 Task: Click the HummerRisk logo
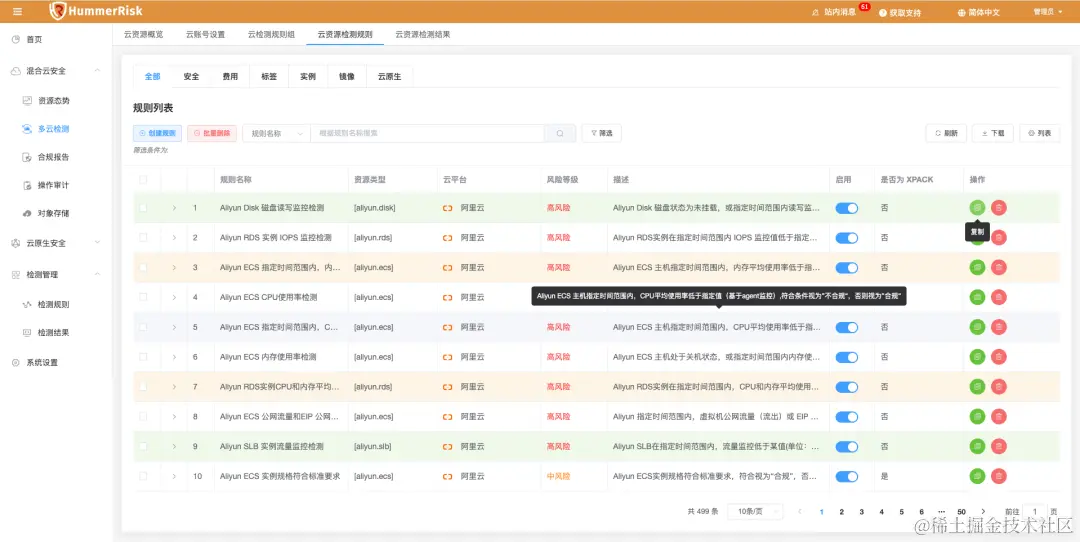(96, 11)
